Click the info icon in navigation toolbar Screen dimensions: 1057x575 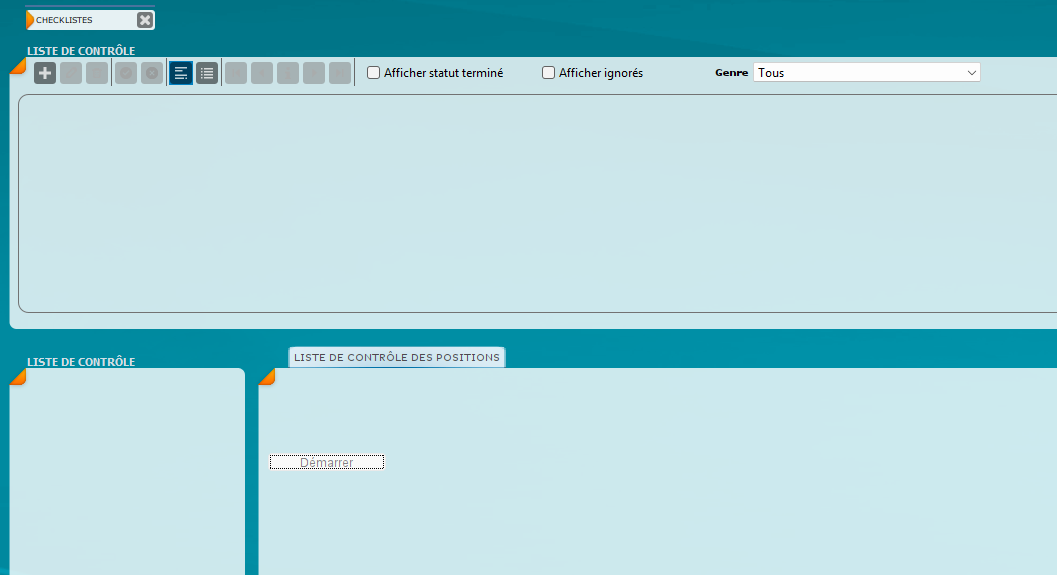click(x=288, y=73)
